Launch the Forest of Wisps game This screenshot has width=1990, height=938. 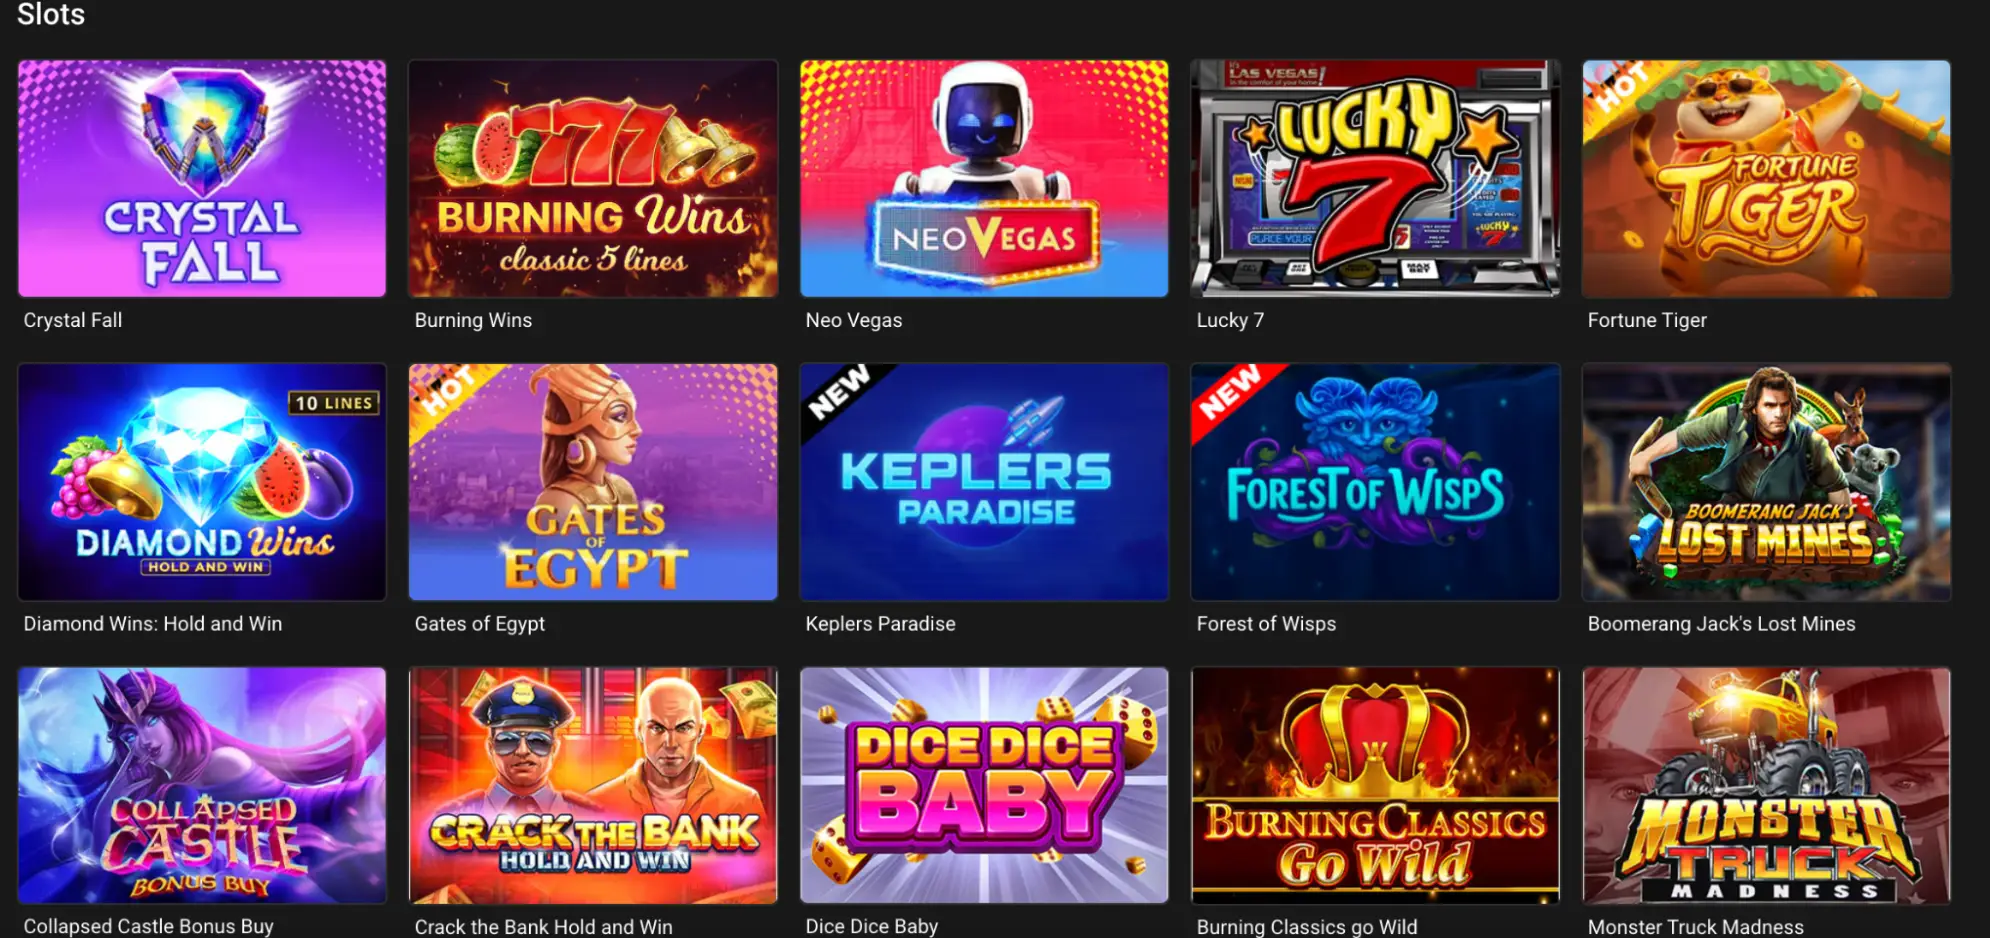1375,482
